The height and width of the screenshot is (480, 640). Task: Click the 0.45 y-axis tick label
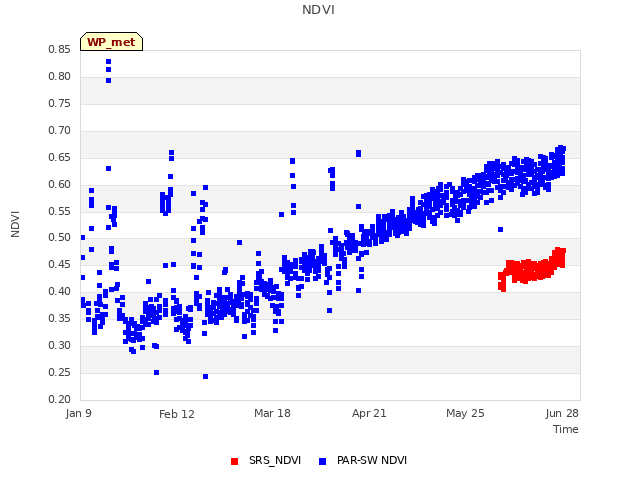(60, 264)
